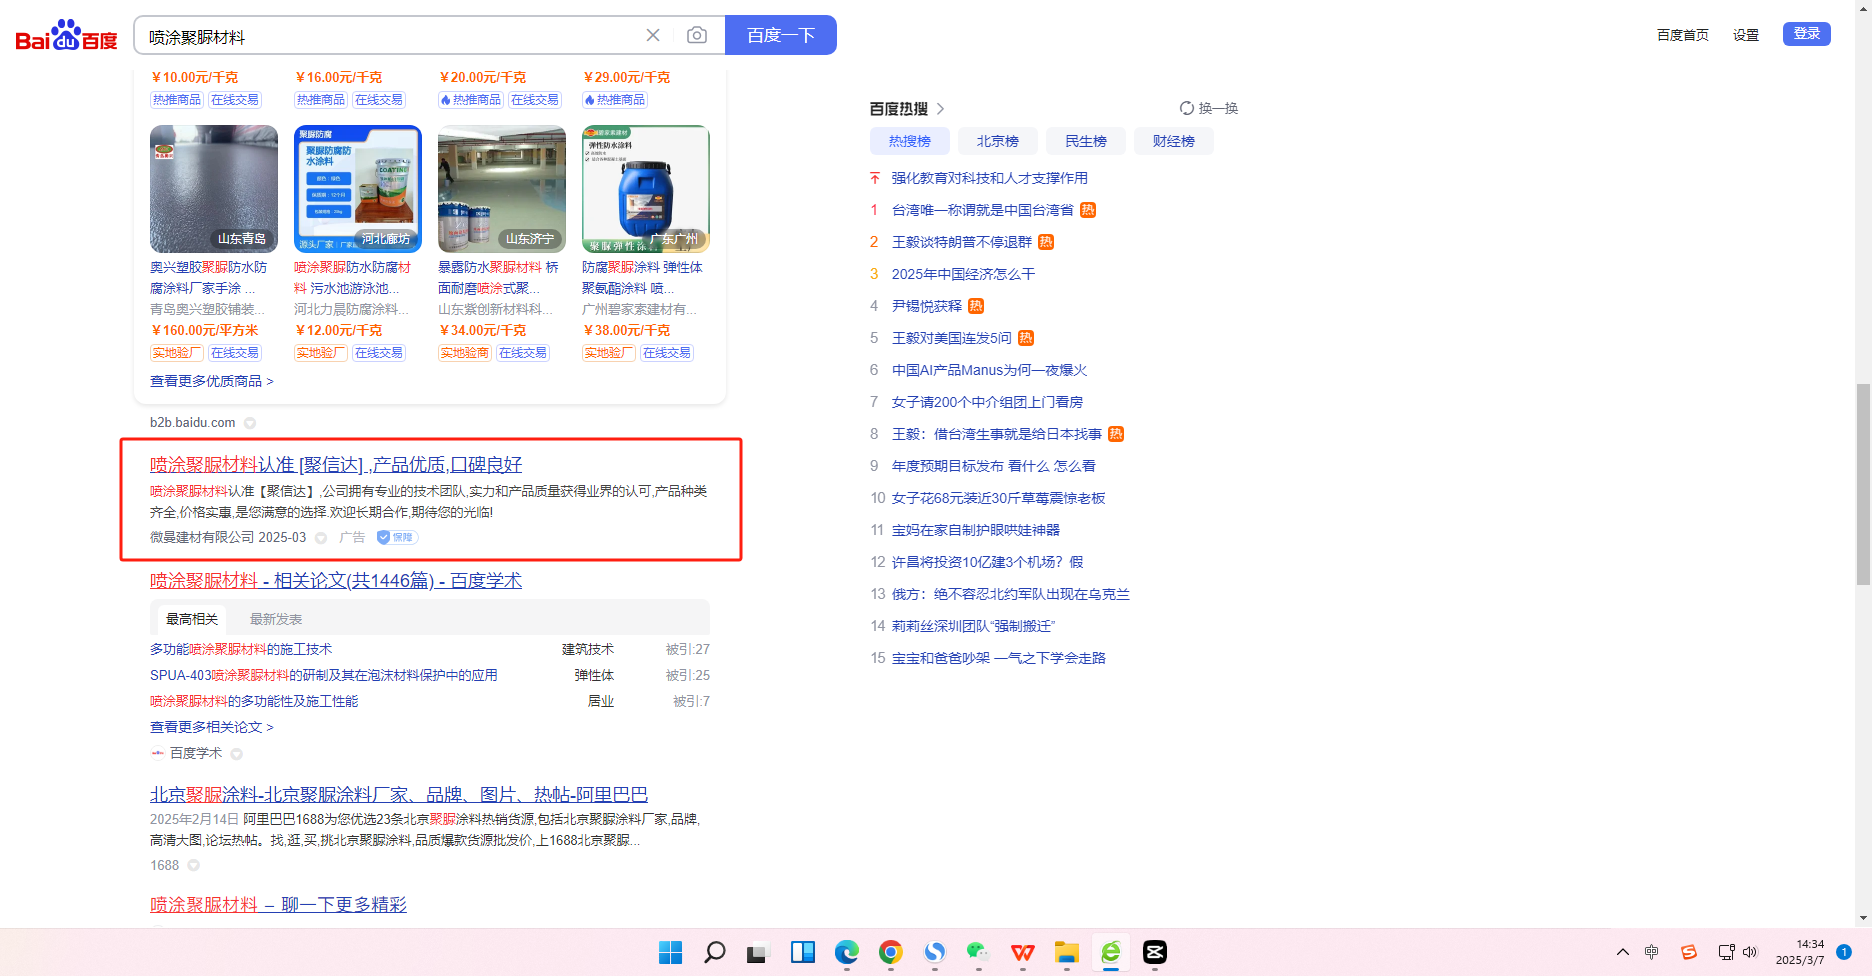Open Google Chrome from the taskbar
This screenshot has height=976, width=1872.
click(x=890, y=952)
